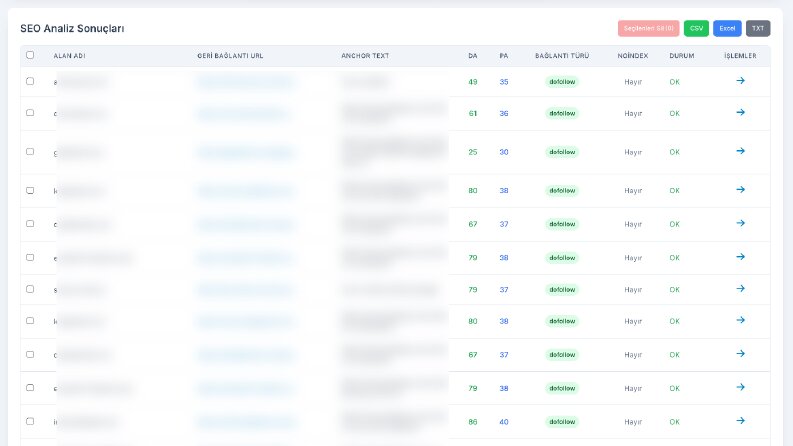Click Hayır in the DA 25 row
793x446 pixels.
pyautogui.click(x=633, y=152)
